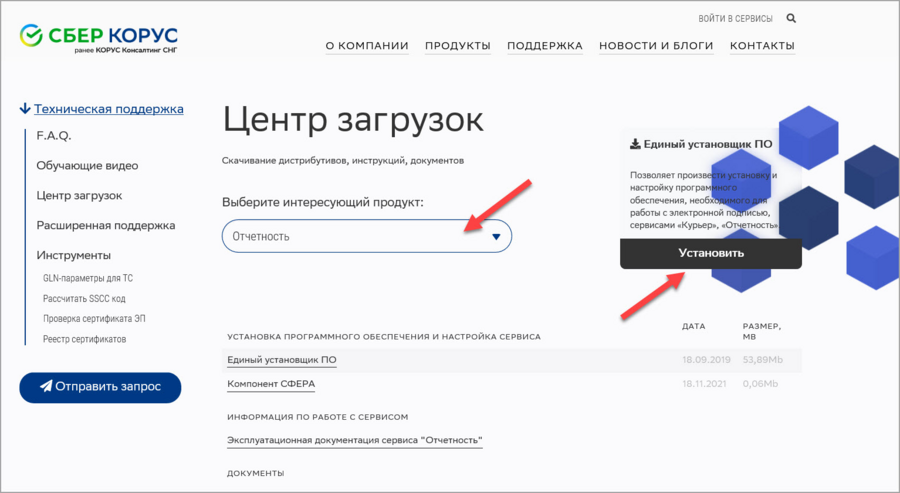
Task: Open F.A.Q. in the sidebar
Action: tap(54, 135)
